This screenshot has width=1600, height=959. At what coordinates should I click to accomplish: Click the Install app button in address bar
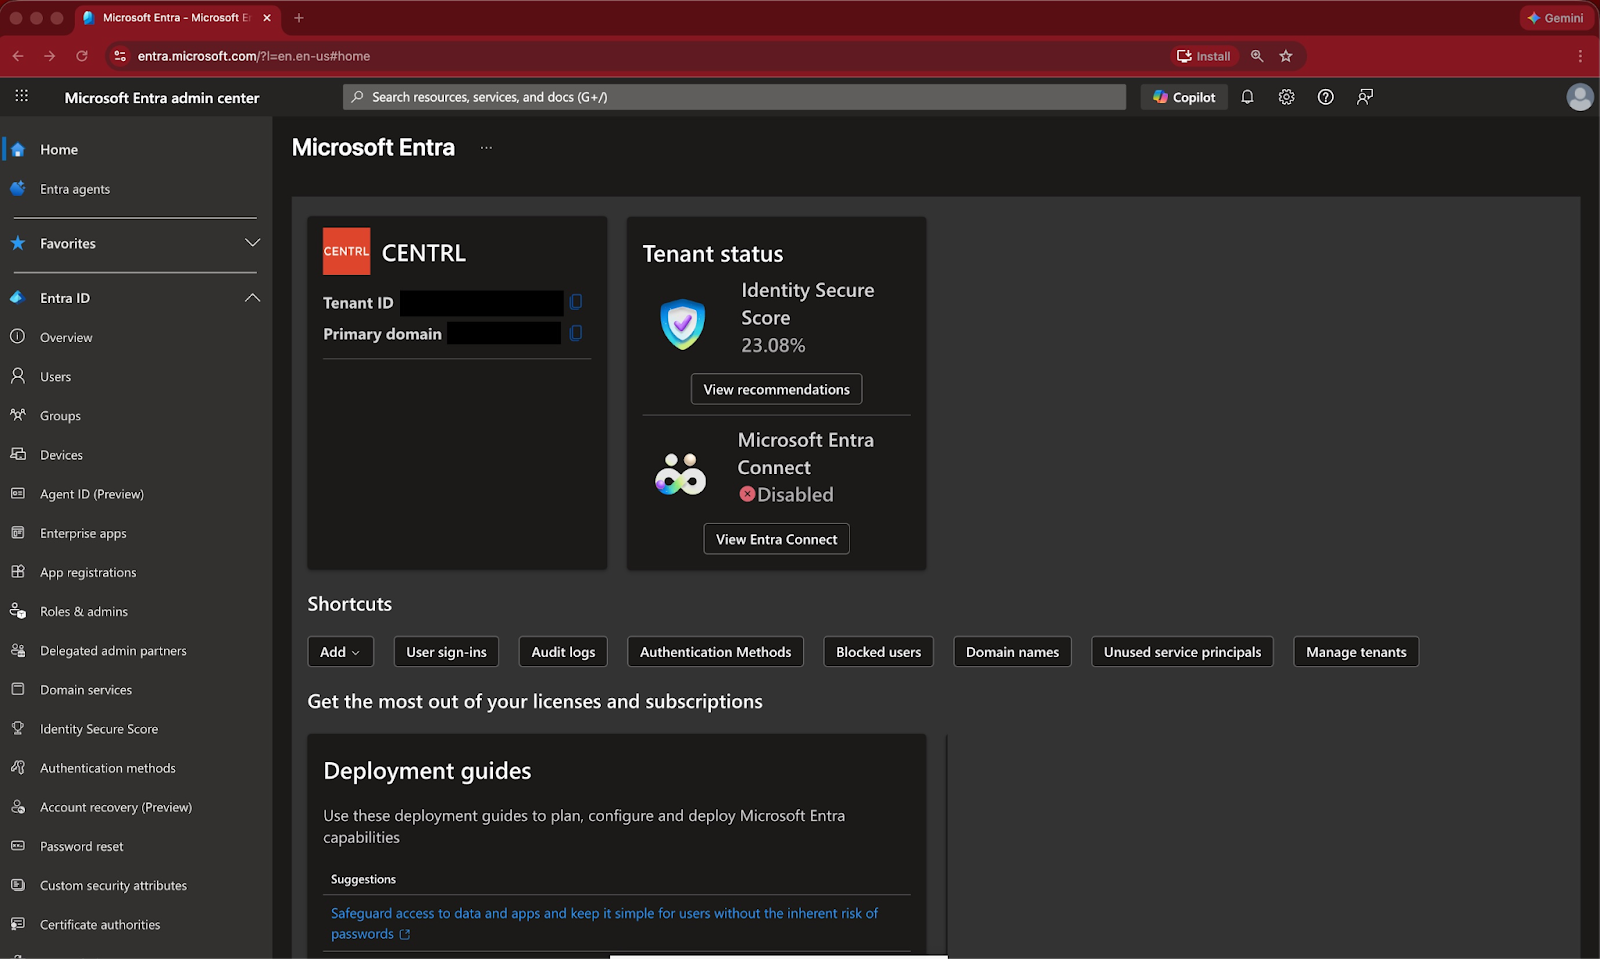1204,56
